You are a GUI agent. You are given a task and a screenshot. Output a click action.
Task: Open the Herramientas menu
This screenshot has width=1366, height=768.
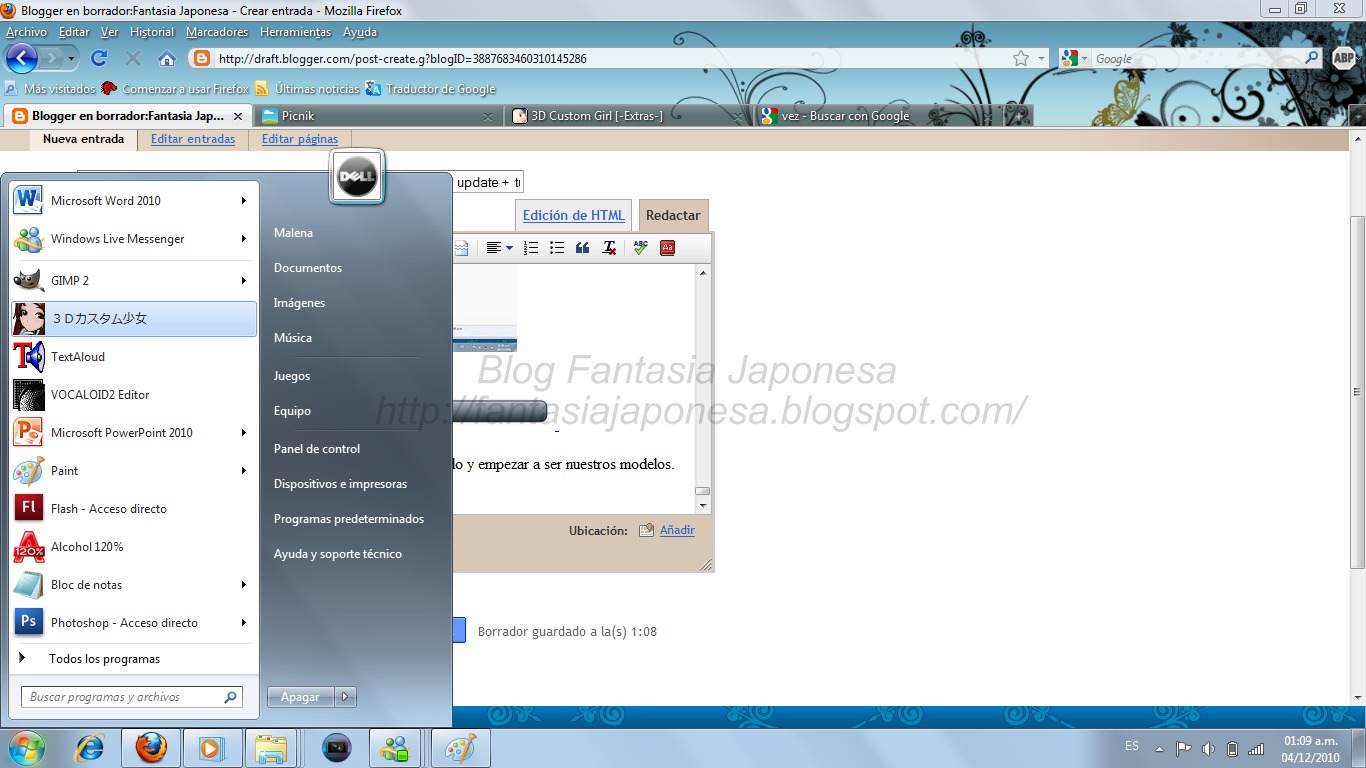[x=295, y=32]
